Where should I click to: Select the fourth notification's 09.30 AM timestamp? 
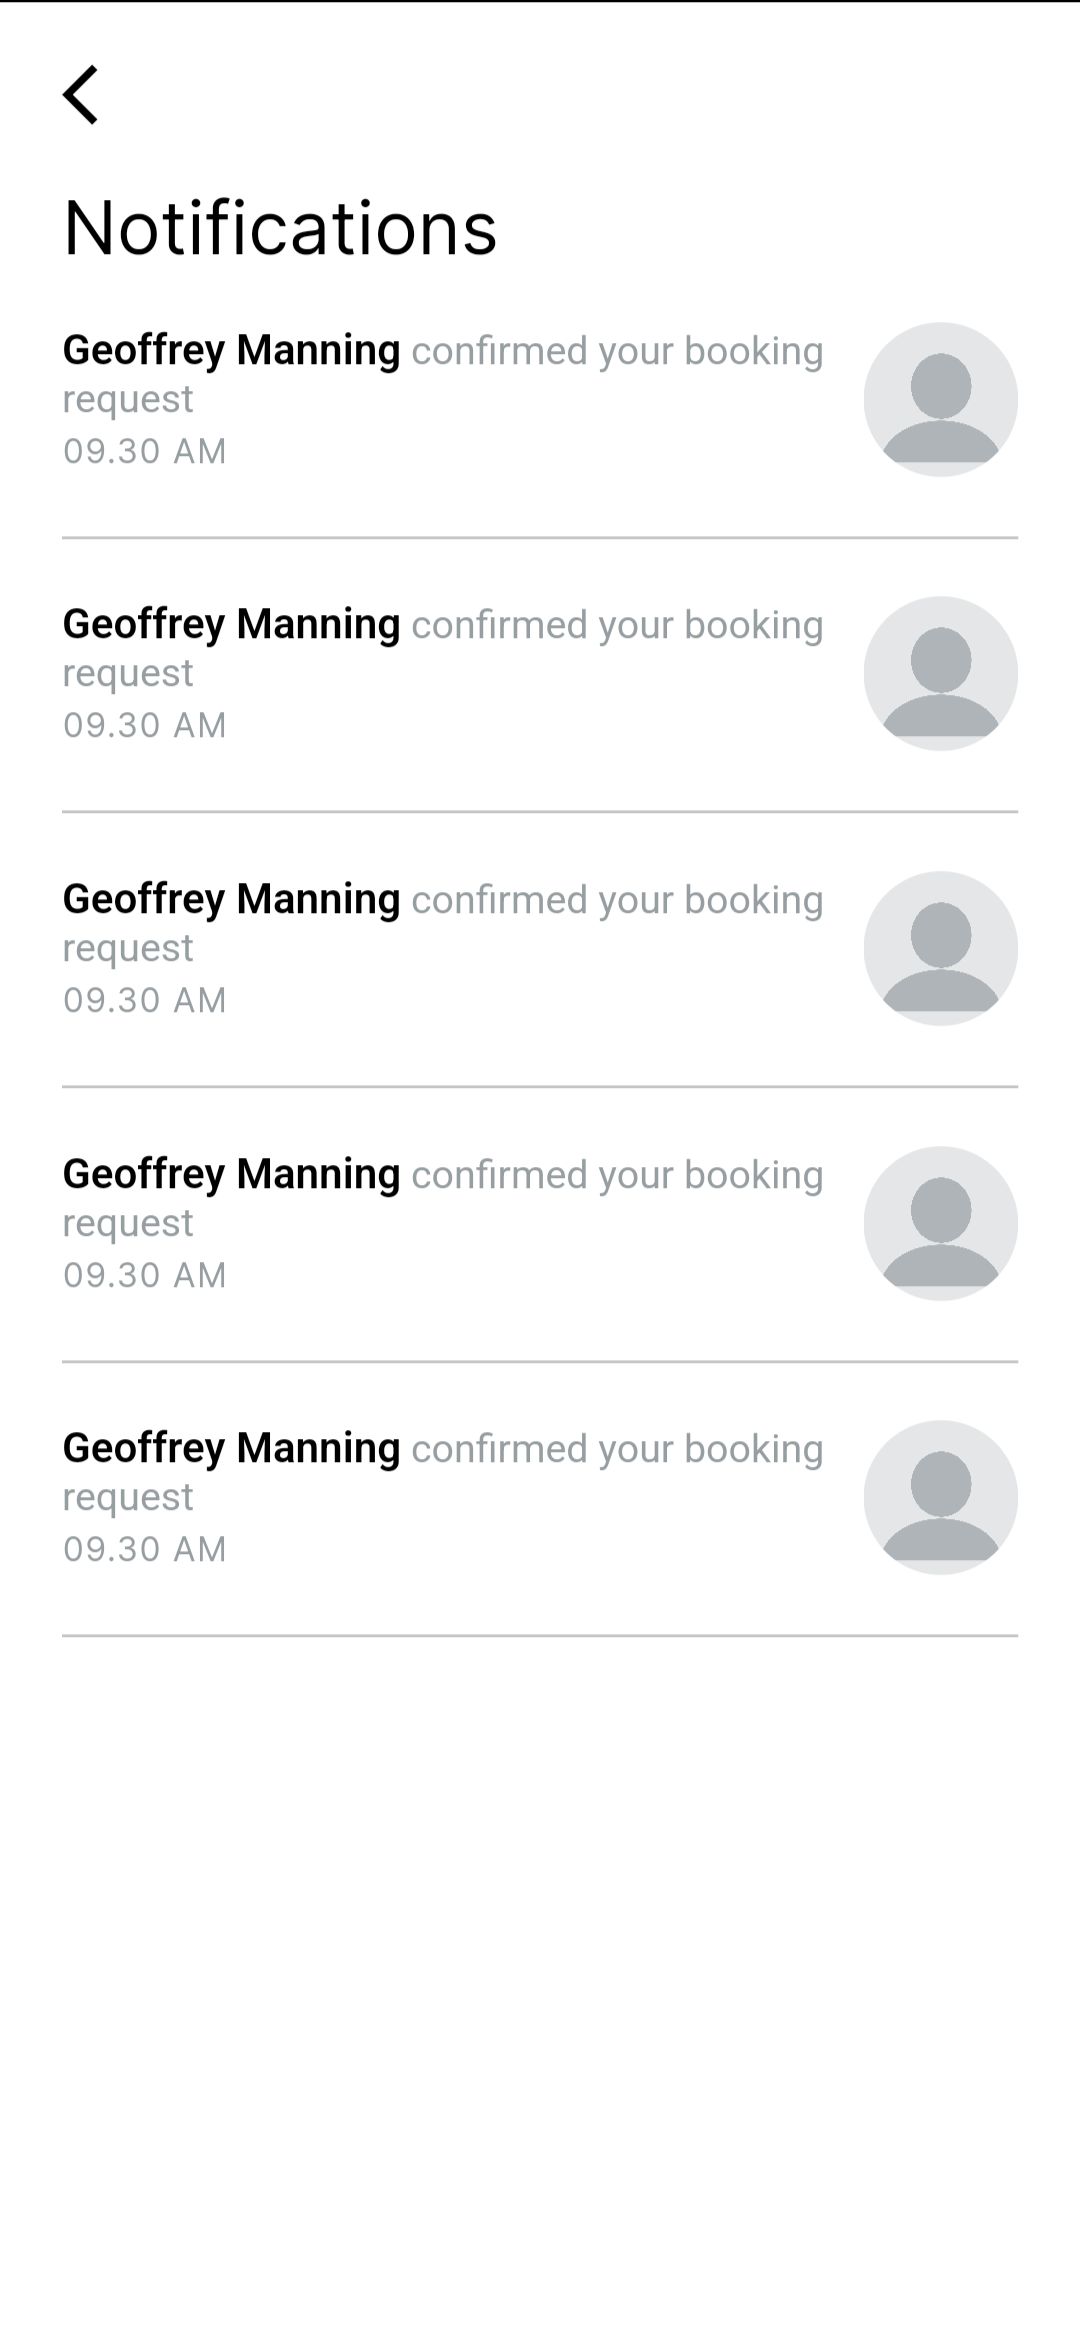145,1275
